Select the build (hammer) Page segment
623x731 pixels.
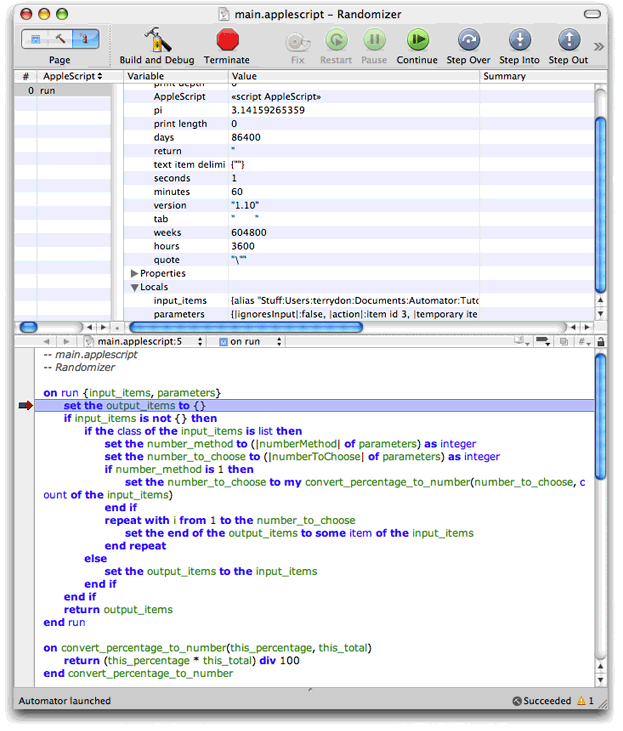point(60,39)
